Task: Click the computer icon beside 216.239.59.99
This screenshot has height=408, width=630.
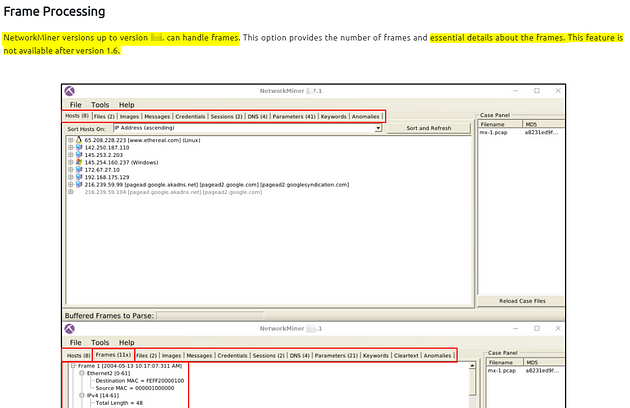Action: pos(79,185)
